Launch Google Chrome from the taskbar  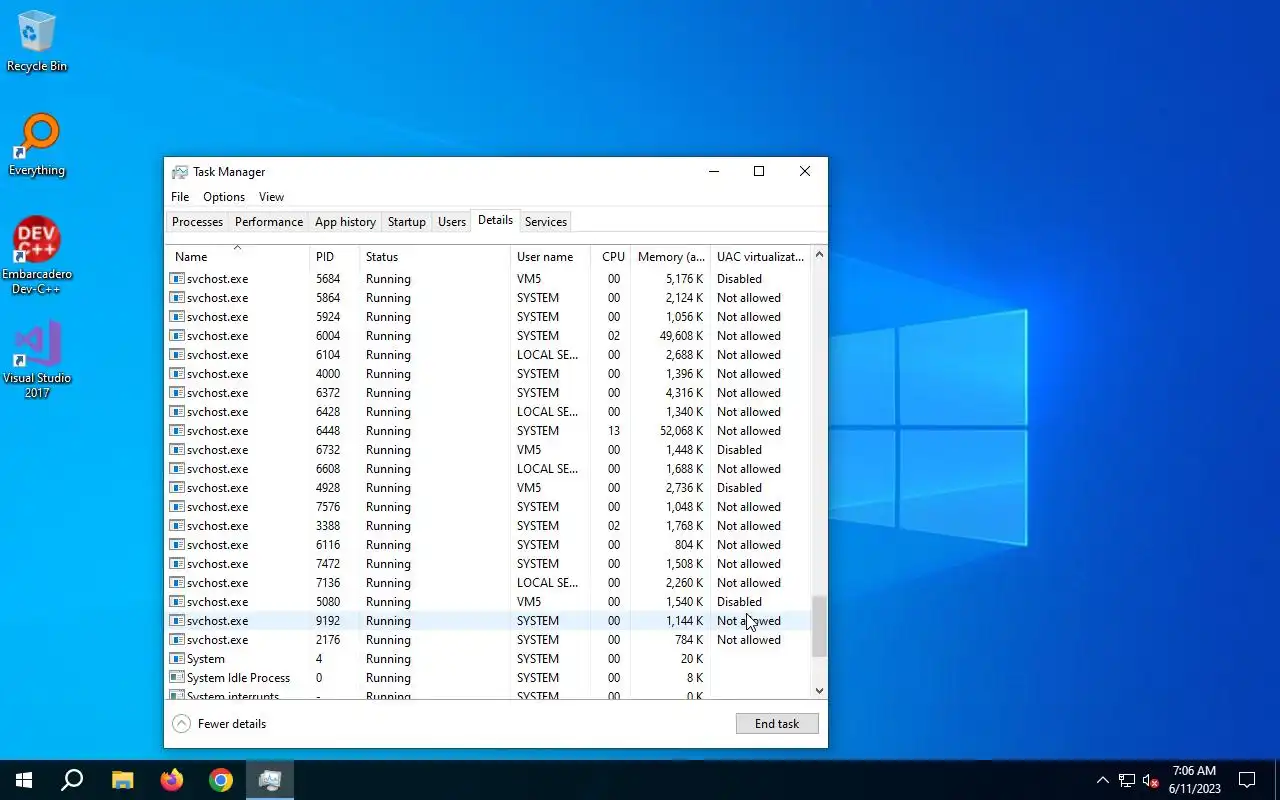(x=221, y=780)
